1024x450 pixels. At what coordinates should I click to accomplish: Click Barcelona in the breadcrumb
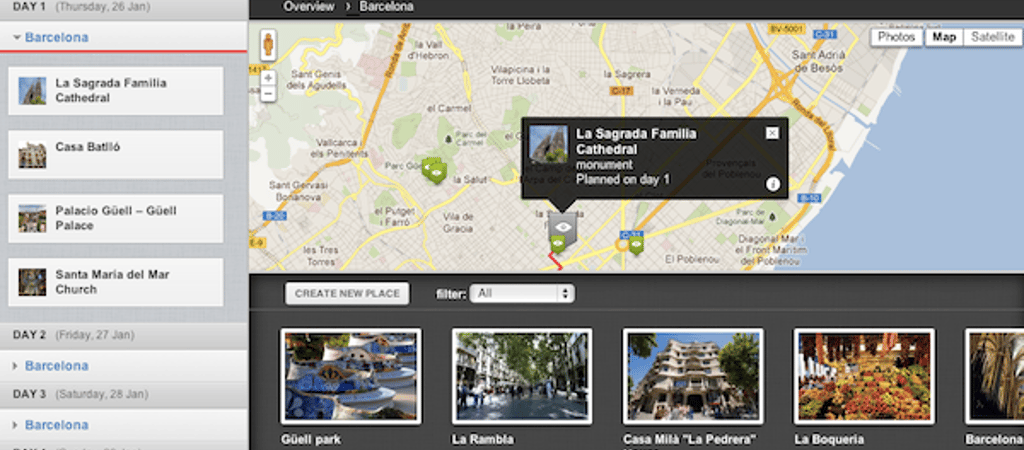pyautogui.click(x=387, y=7)
